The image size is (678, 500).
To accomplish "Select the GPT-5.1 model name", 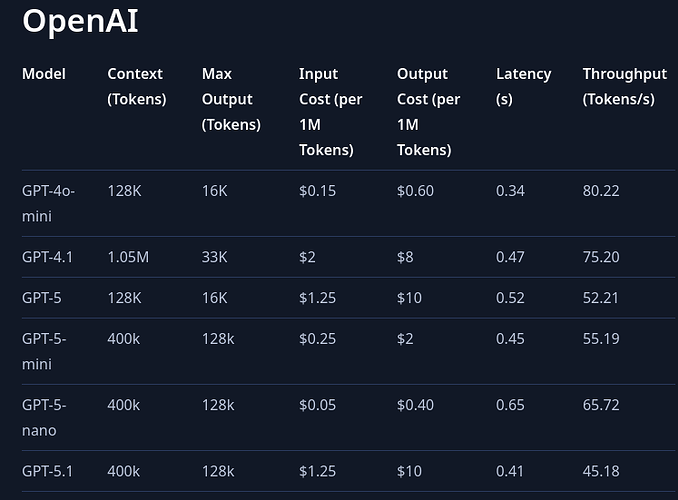I will (46, 471).
